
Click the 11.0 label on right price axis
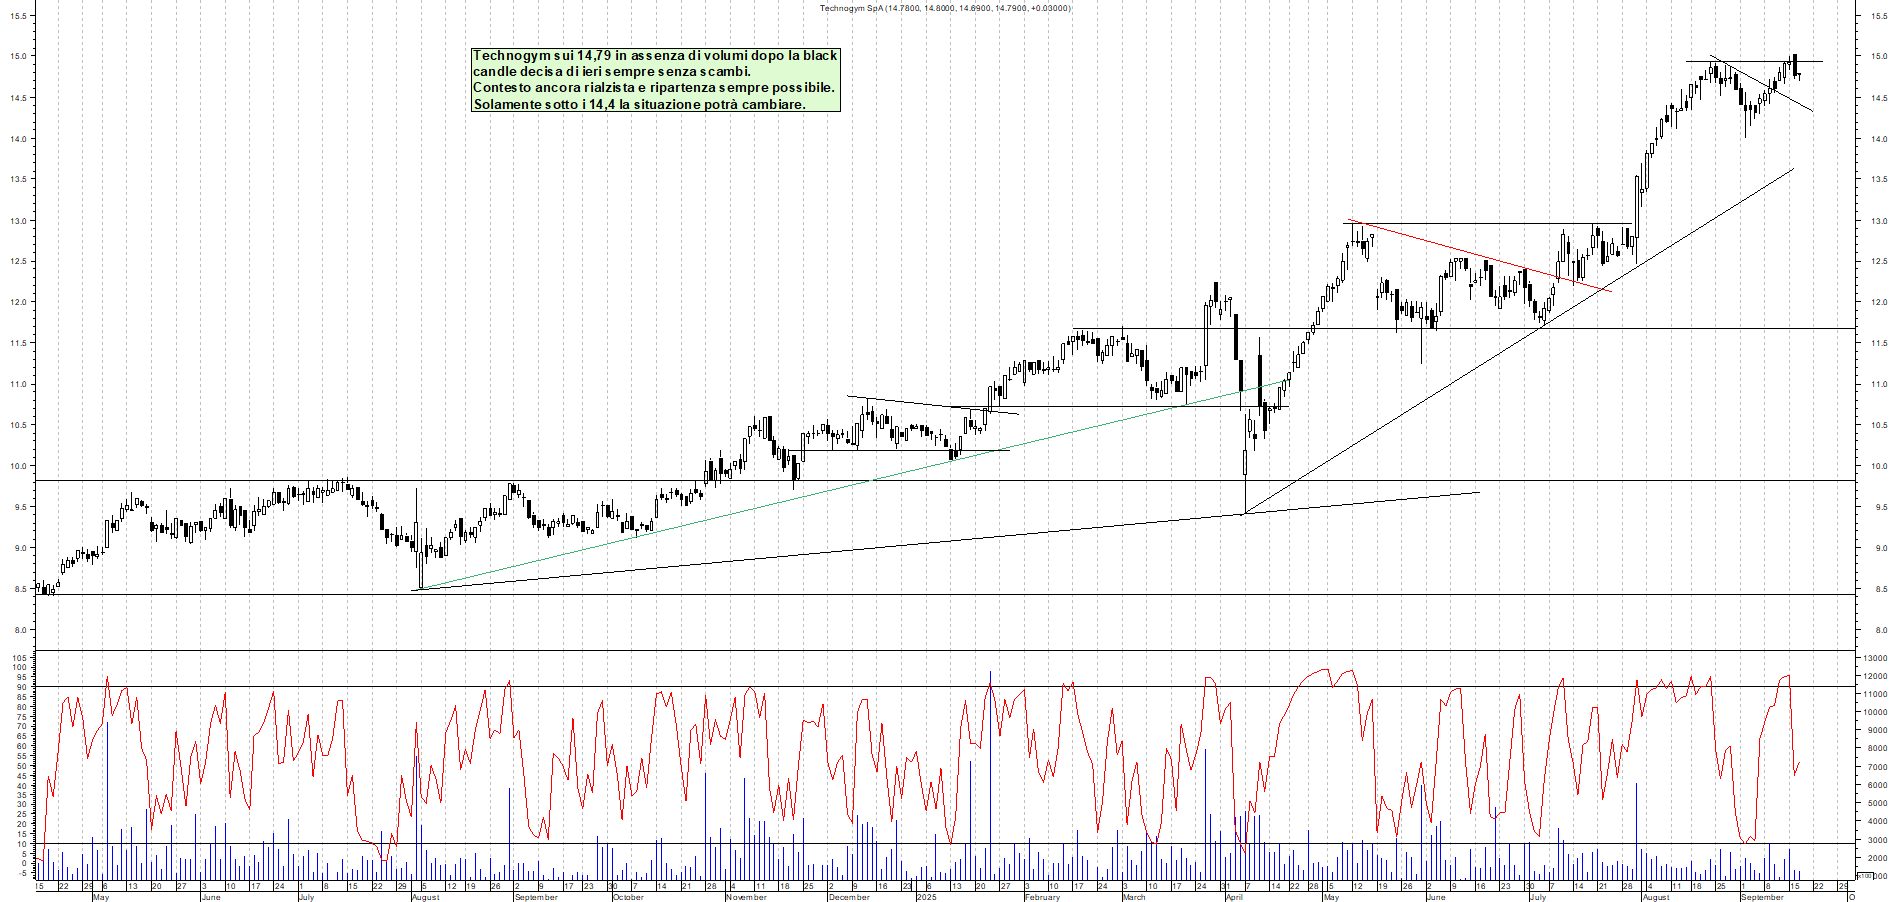click(1879, 384)
